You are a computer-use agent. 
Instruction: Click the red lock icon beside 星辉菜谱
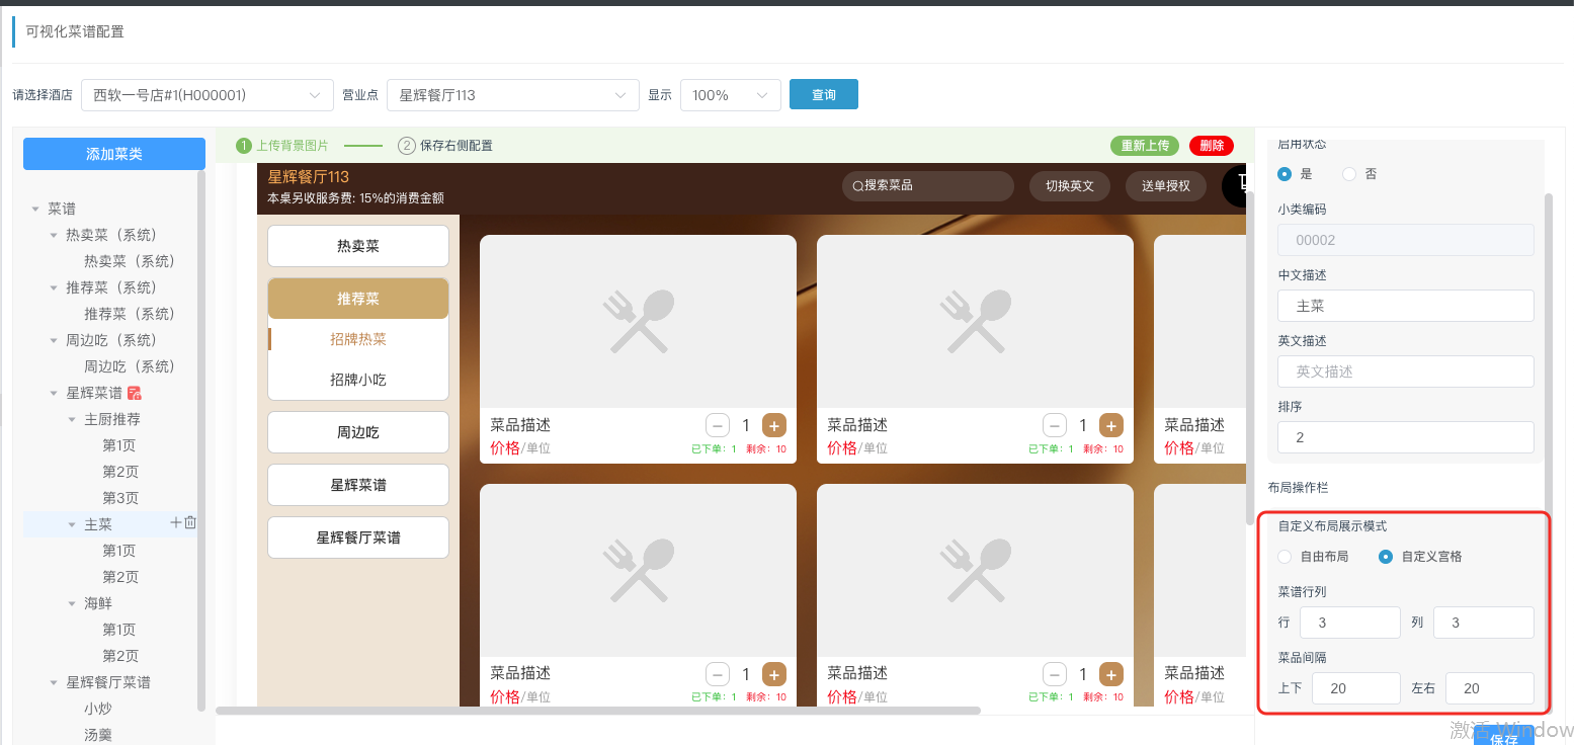[134, 393]
